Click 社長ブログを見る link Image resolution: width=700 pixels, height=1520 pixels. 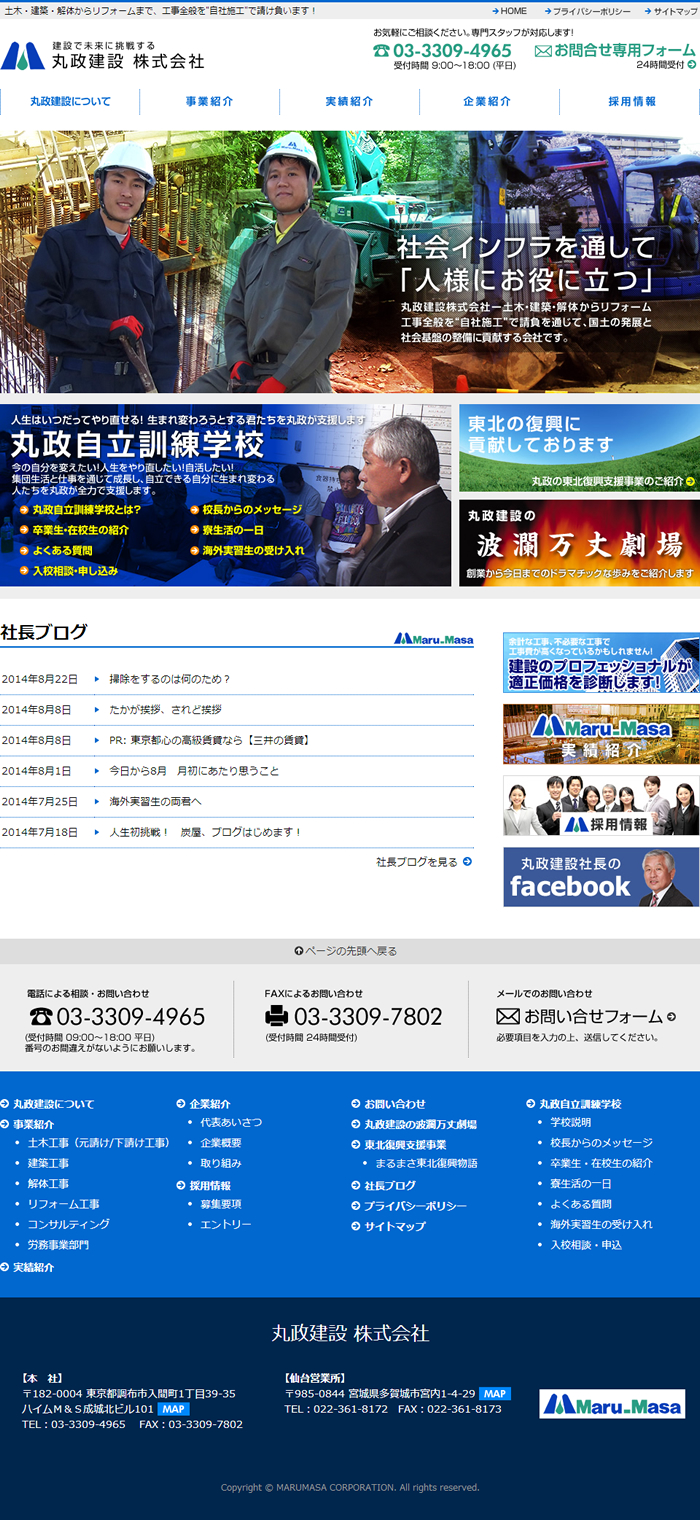424,861
